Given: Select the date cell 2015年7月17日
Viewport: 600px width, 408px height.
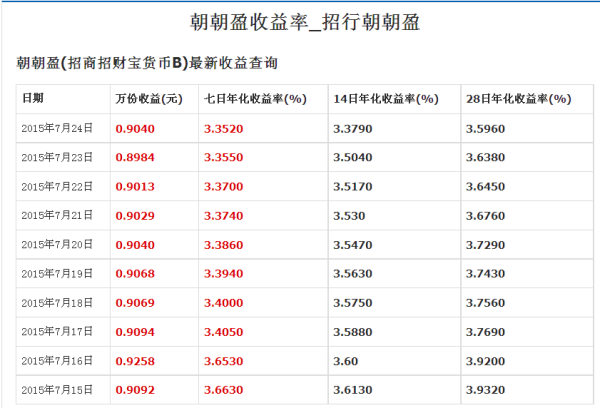Looking at the screenshot, I should coord(57,331).
